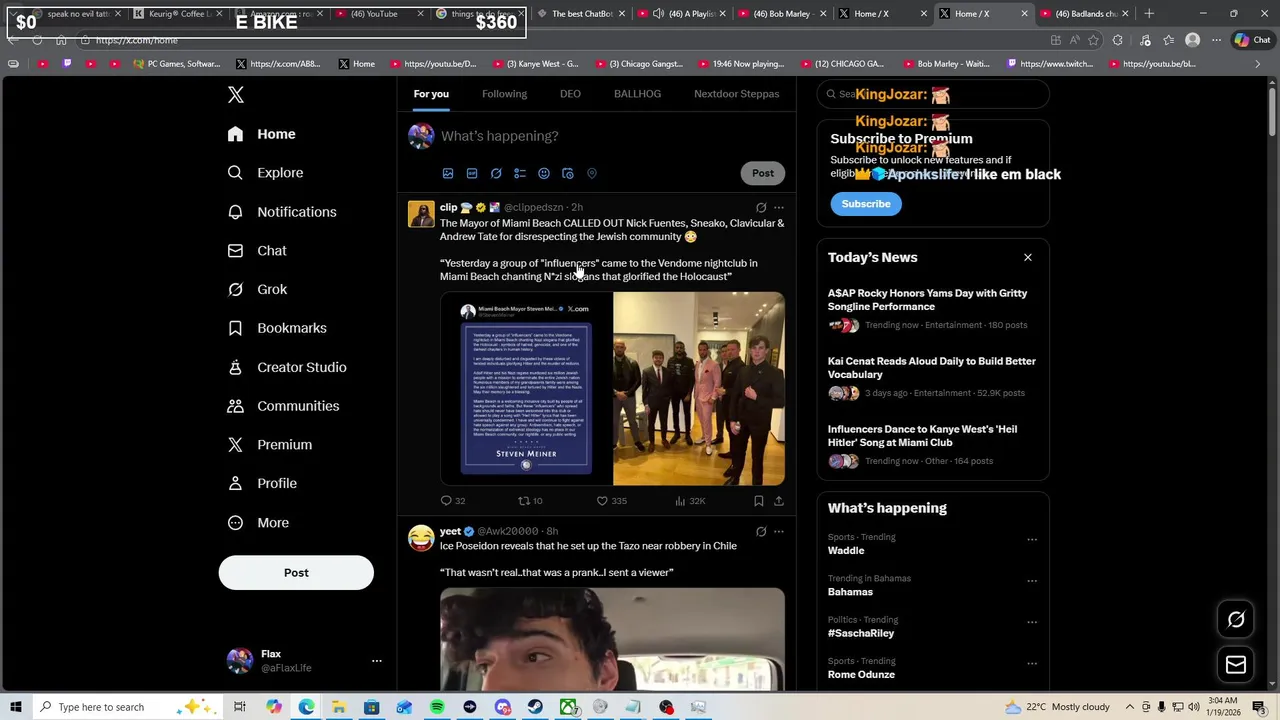
Task: Click the Grok enhance icon in composer
Action: [496, 173]
